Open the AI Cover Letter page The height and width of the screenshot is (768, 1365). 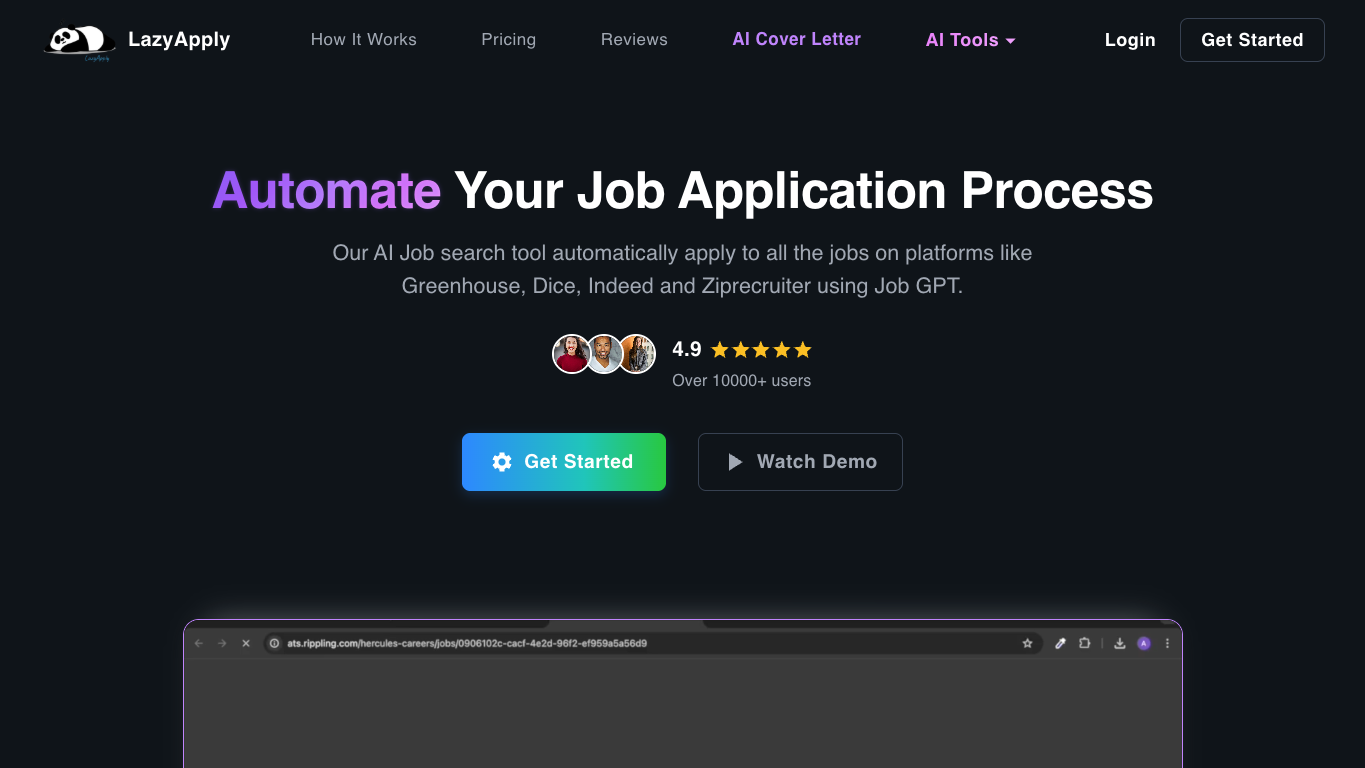point(797,39)
